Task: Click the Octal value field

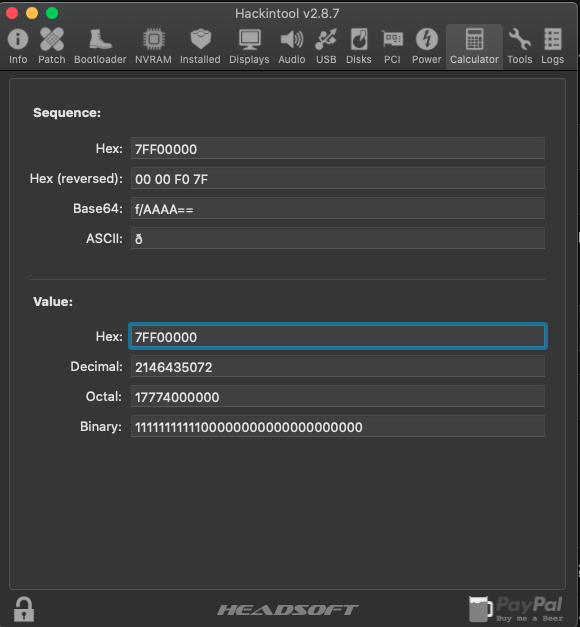Action: pyautogui.click(x=338, y=396)
